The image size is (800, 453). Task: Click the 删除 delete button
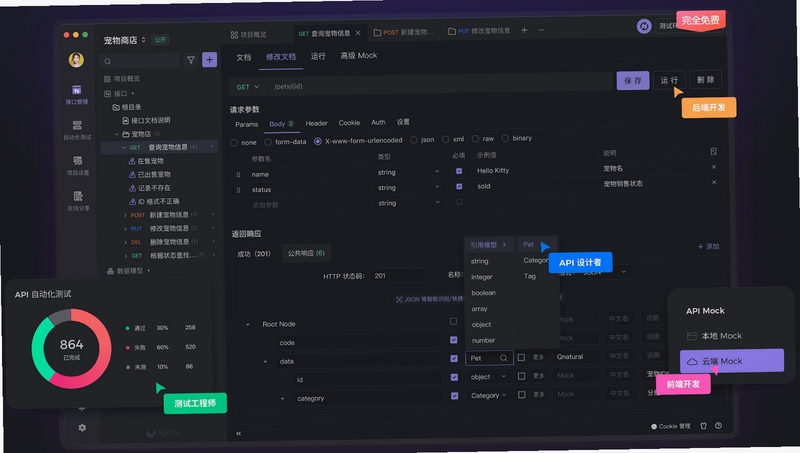pos(706,80)
